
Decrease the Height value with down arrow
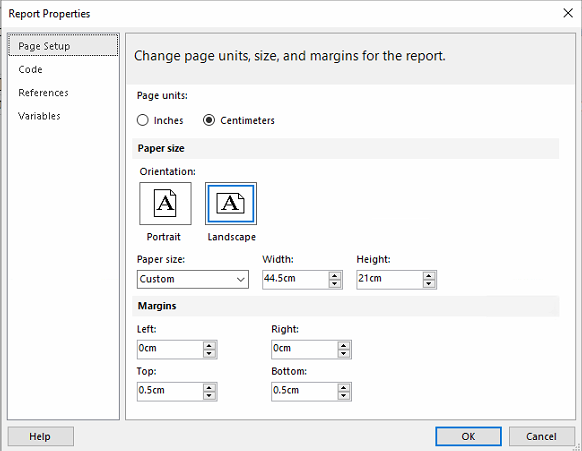click(429, 284)
